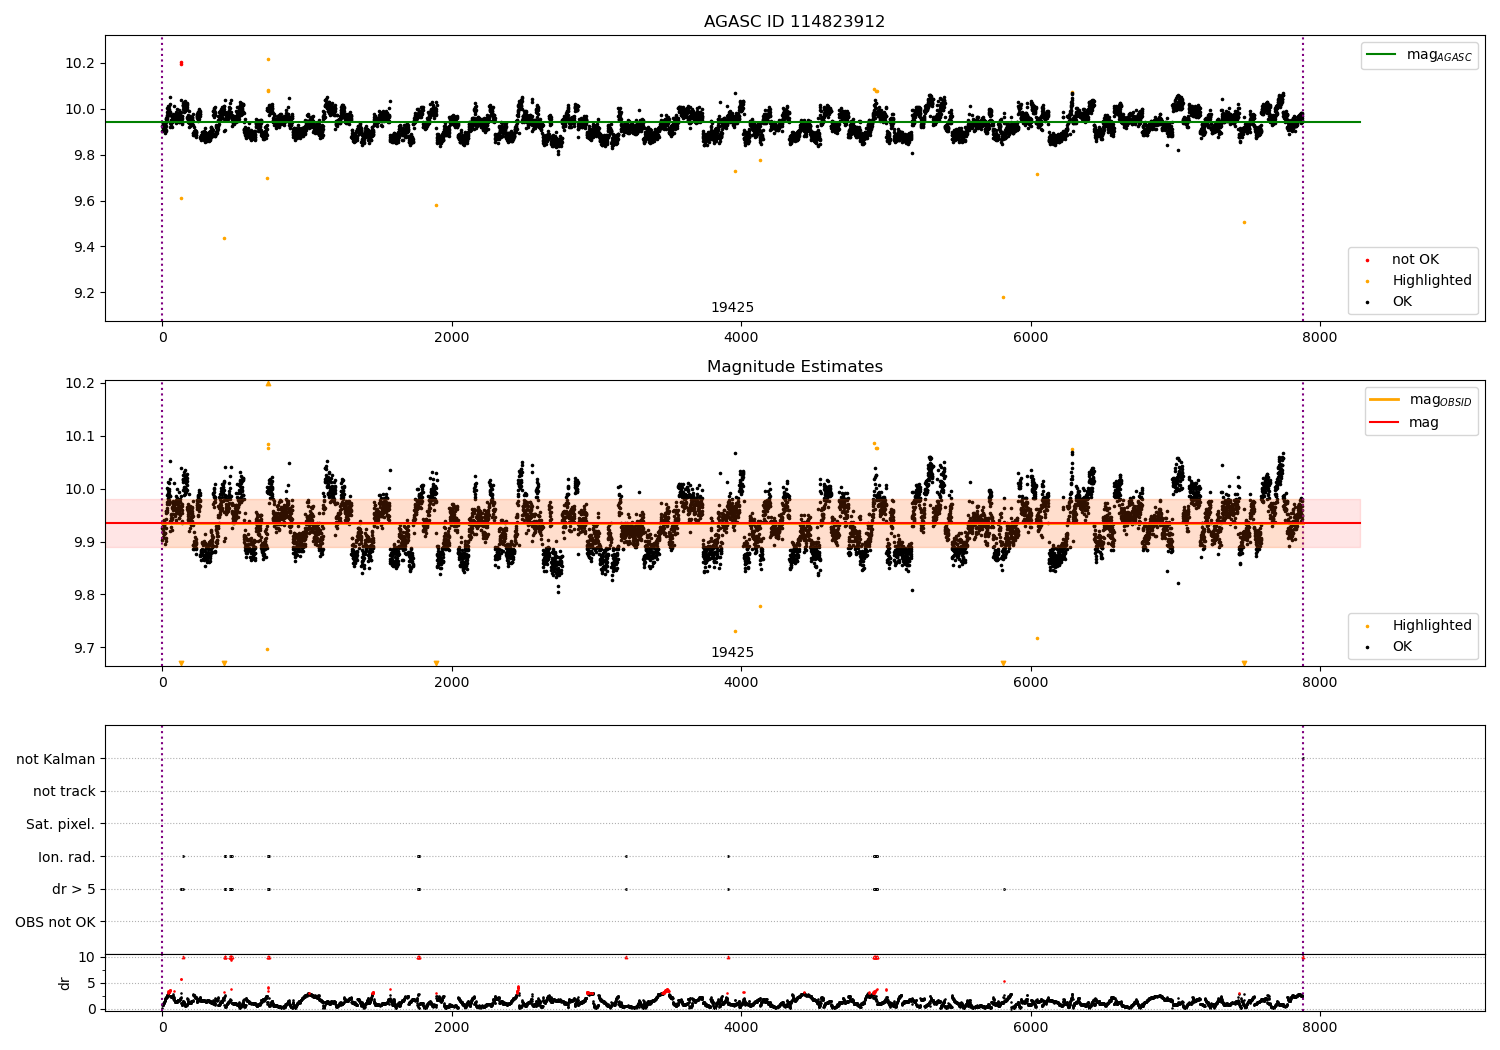Click the 8000 x-axis tick under bottom plot

point(1320,1028)
